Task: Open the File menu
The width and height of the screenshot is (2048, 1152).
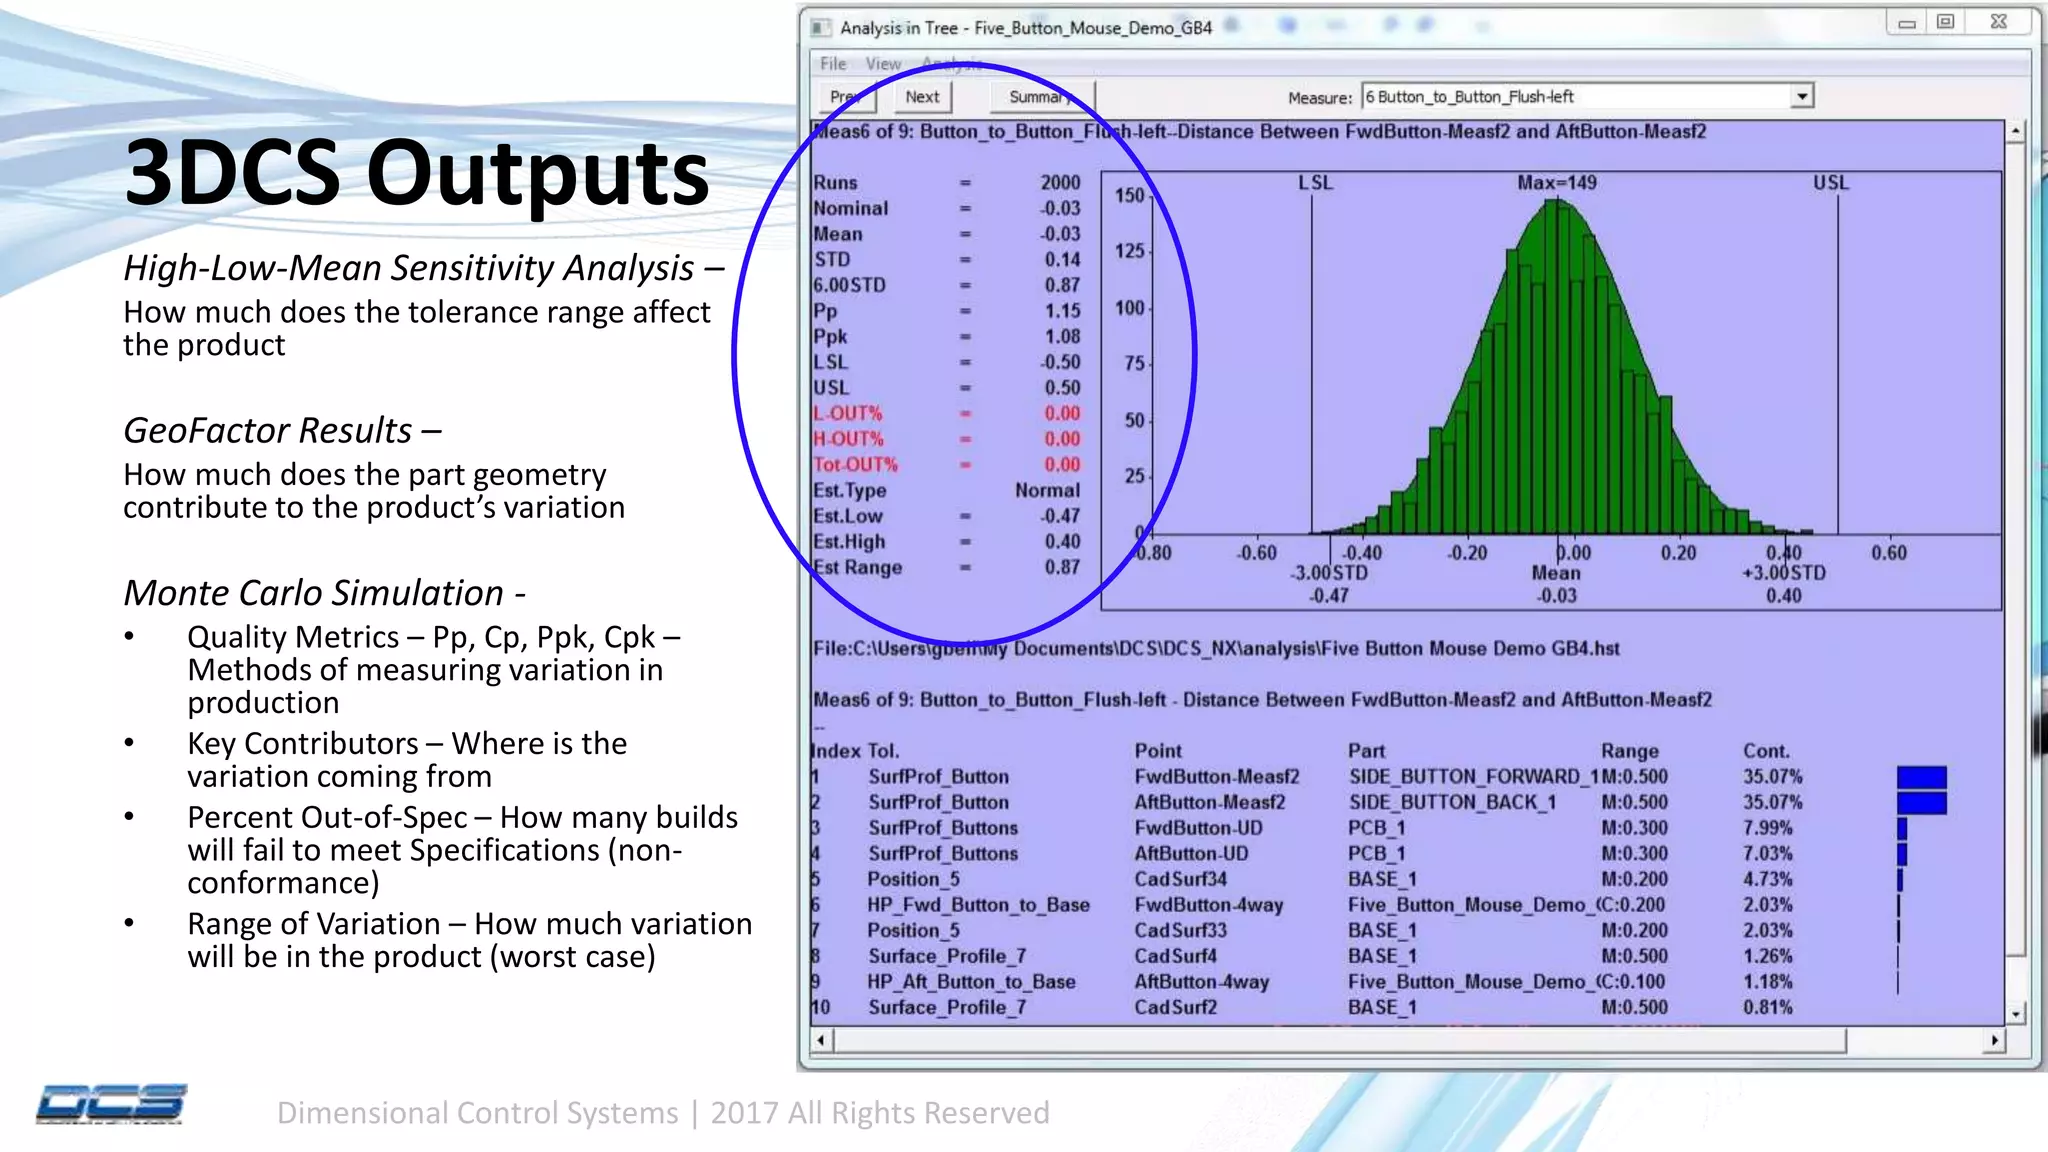Action: pos(833,64)
